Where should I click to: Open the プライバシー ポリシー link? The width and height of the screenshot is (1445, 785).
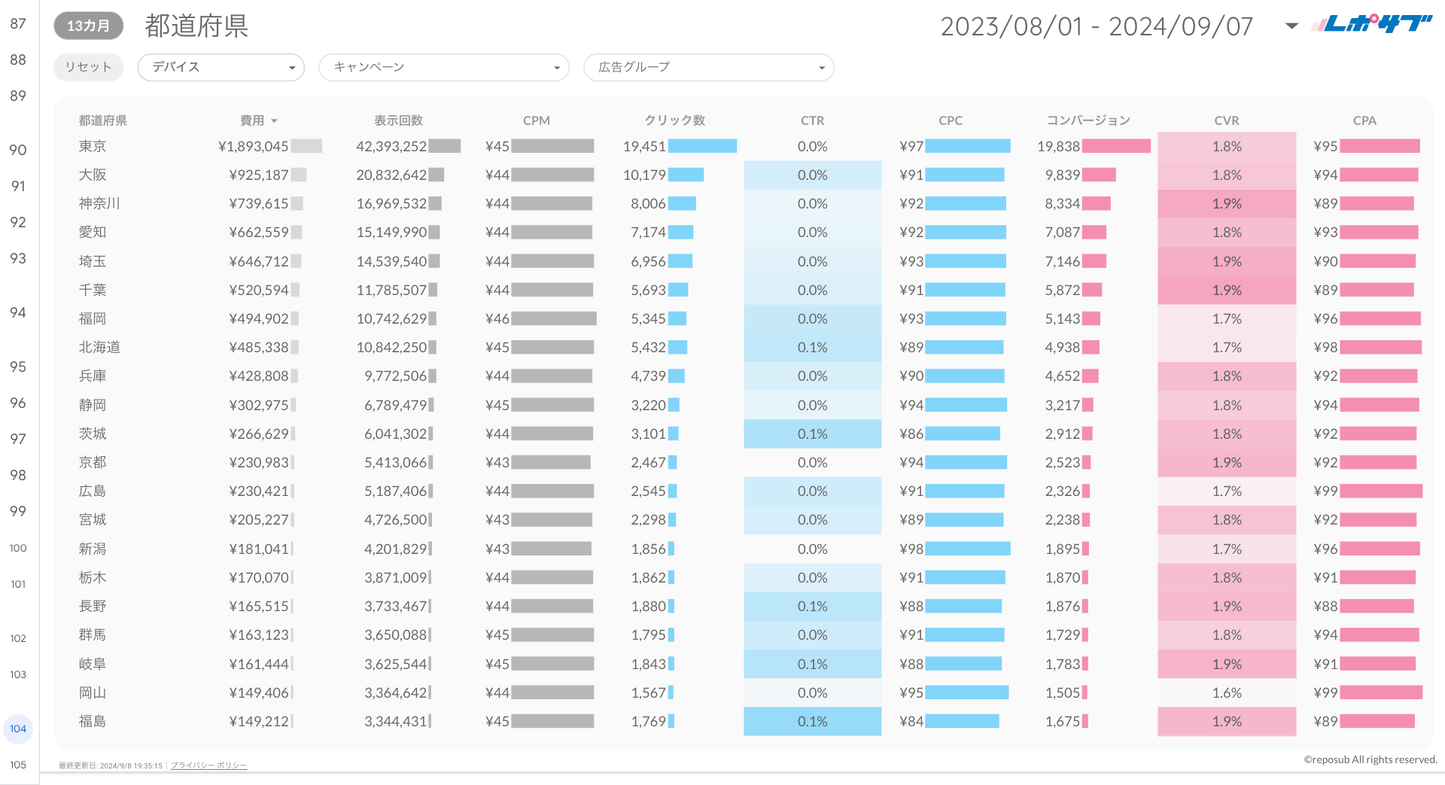tap(209, 765)
